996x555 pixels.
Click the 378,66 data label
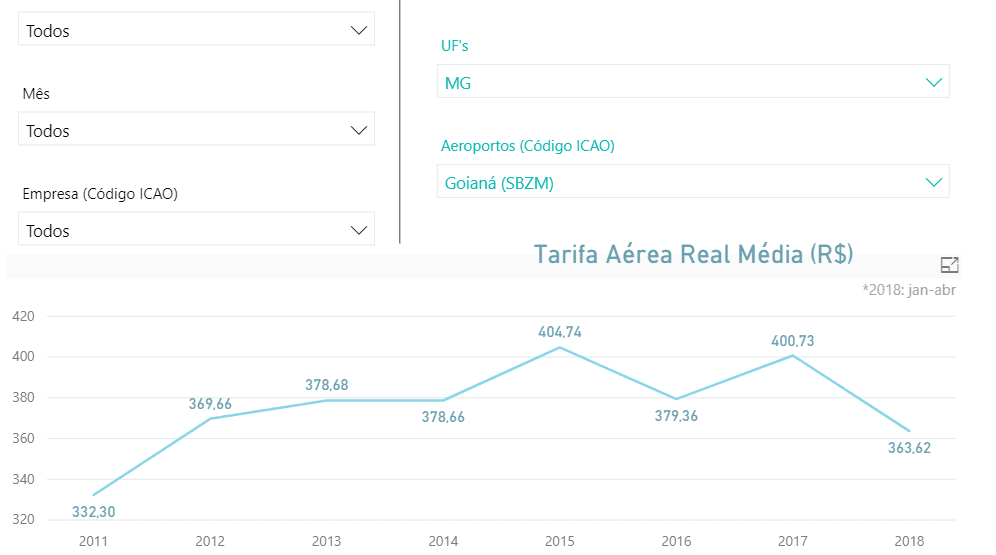point(443,417)
